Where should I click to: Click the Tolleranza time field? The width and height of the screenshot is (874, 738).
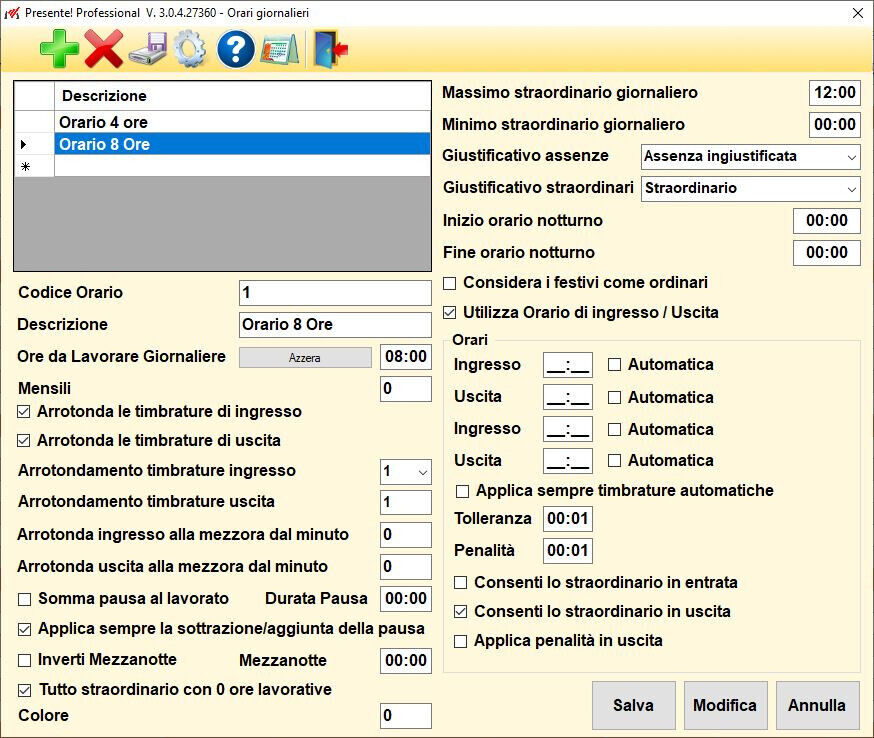pyautogui.click(x=567, y=519)
